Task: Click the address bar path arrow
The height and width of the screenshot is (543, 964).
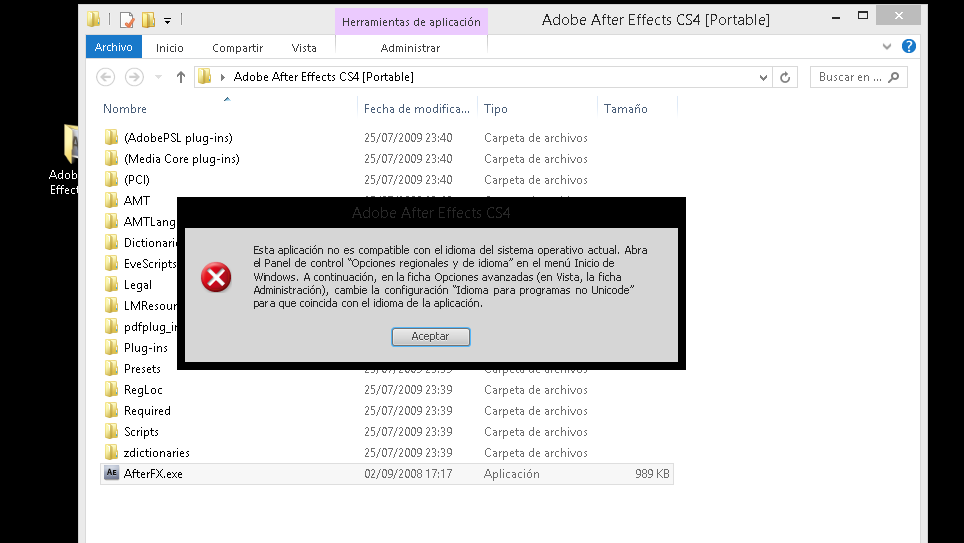Action: click(223, 77)
